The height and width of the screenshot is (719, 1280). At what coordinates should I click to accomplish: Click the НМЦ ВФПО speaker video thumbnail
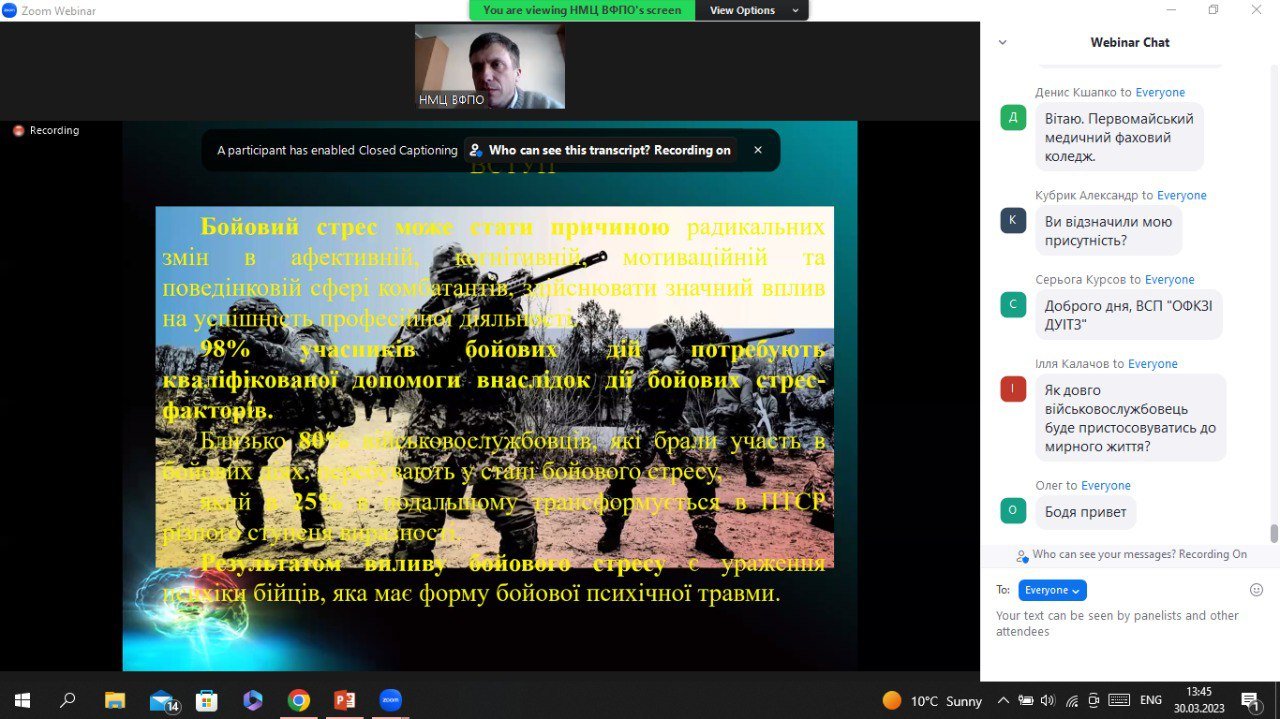coord(490,66)
